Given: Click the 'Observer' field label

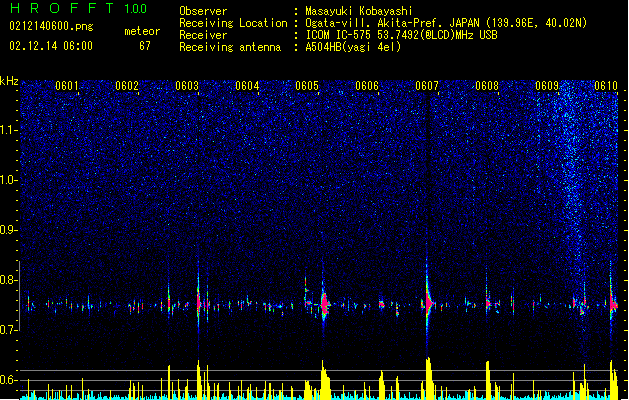Looking at the screenshot, I should click(203, 11).
